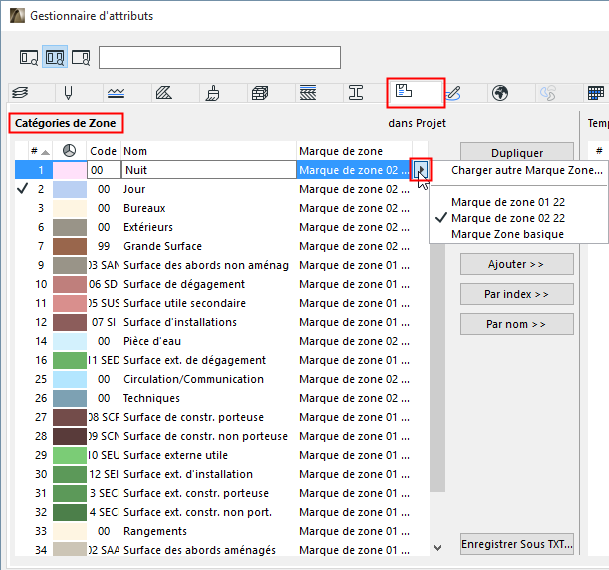Click Enregistrer Sous TXT... button
The width and height of the screenshot is (609, 570).
pos(517,544)
